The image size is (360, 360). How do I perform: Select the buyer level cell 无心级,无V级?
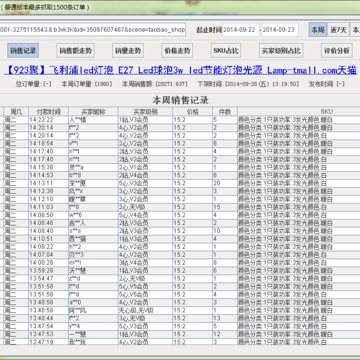coord(145,310)
